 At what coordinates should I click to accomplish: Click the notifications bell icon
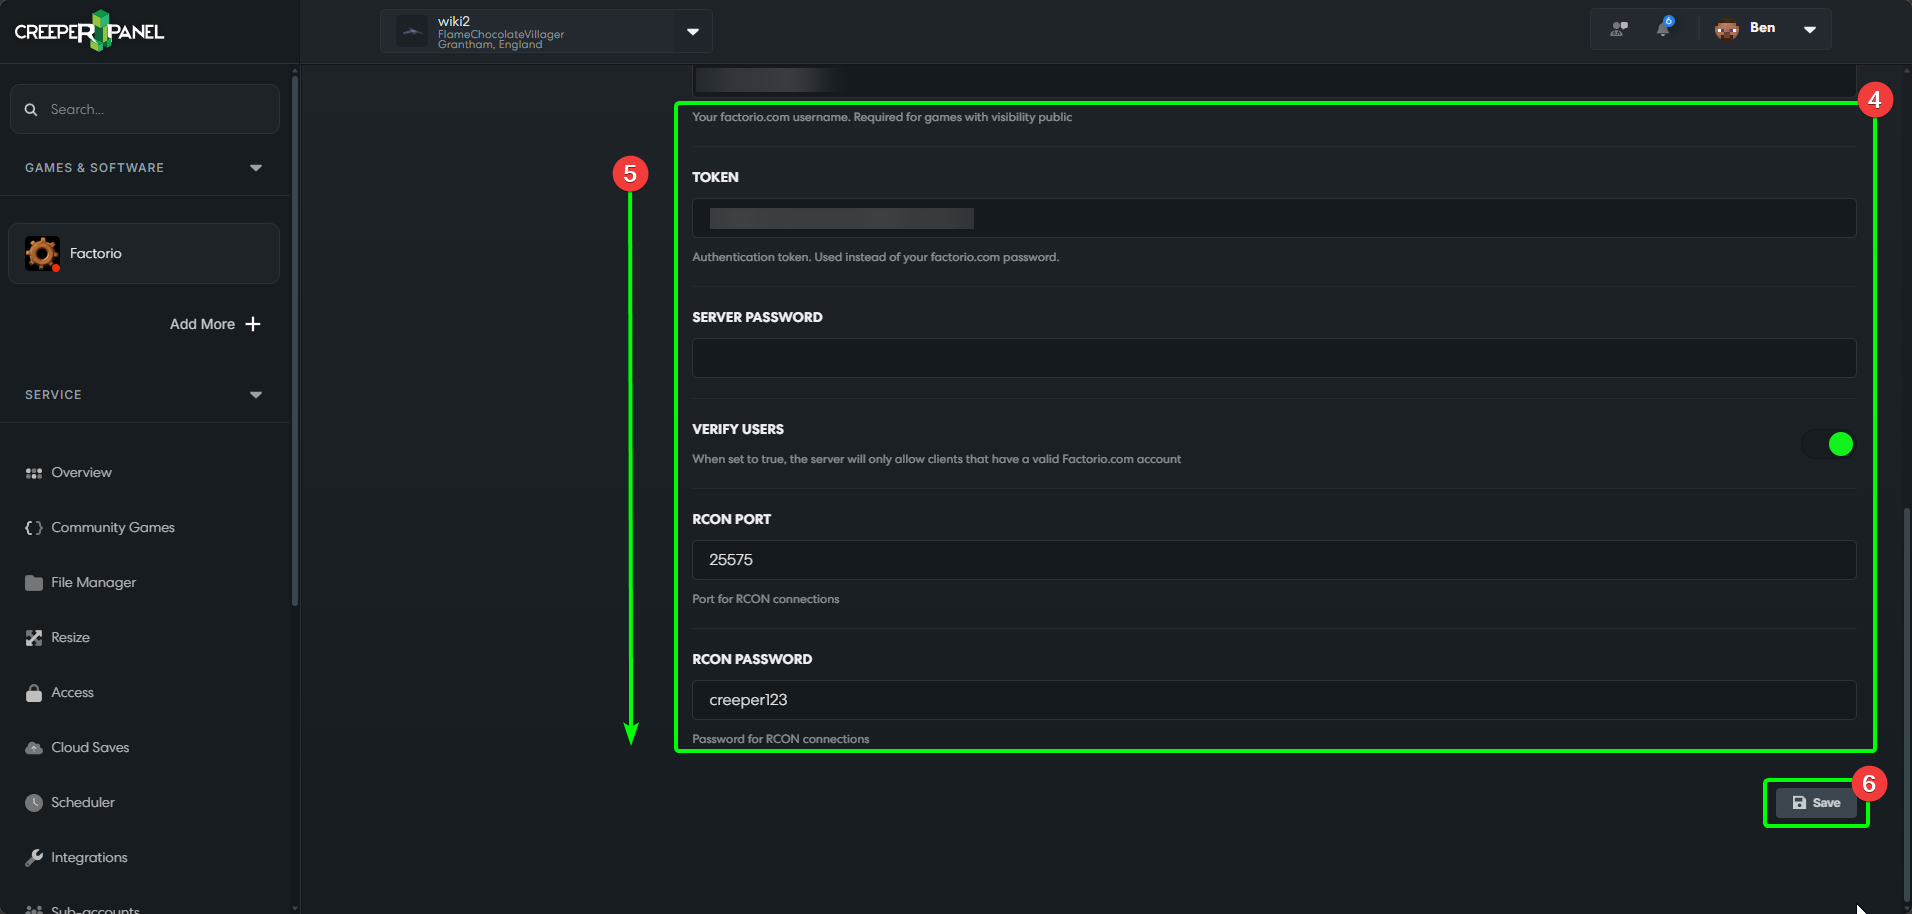click(x=1662, y=28)
